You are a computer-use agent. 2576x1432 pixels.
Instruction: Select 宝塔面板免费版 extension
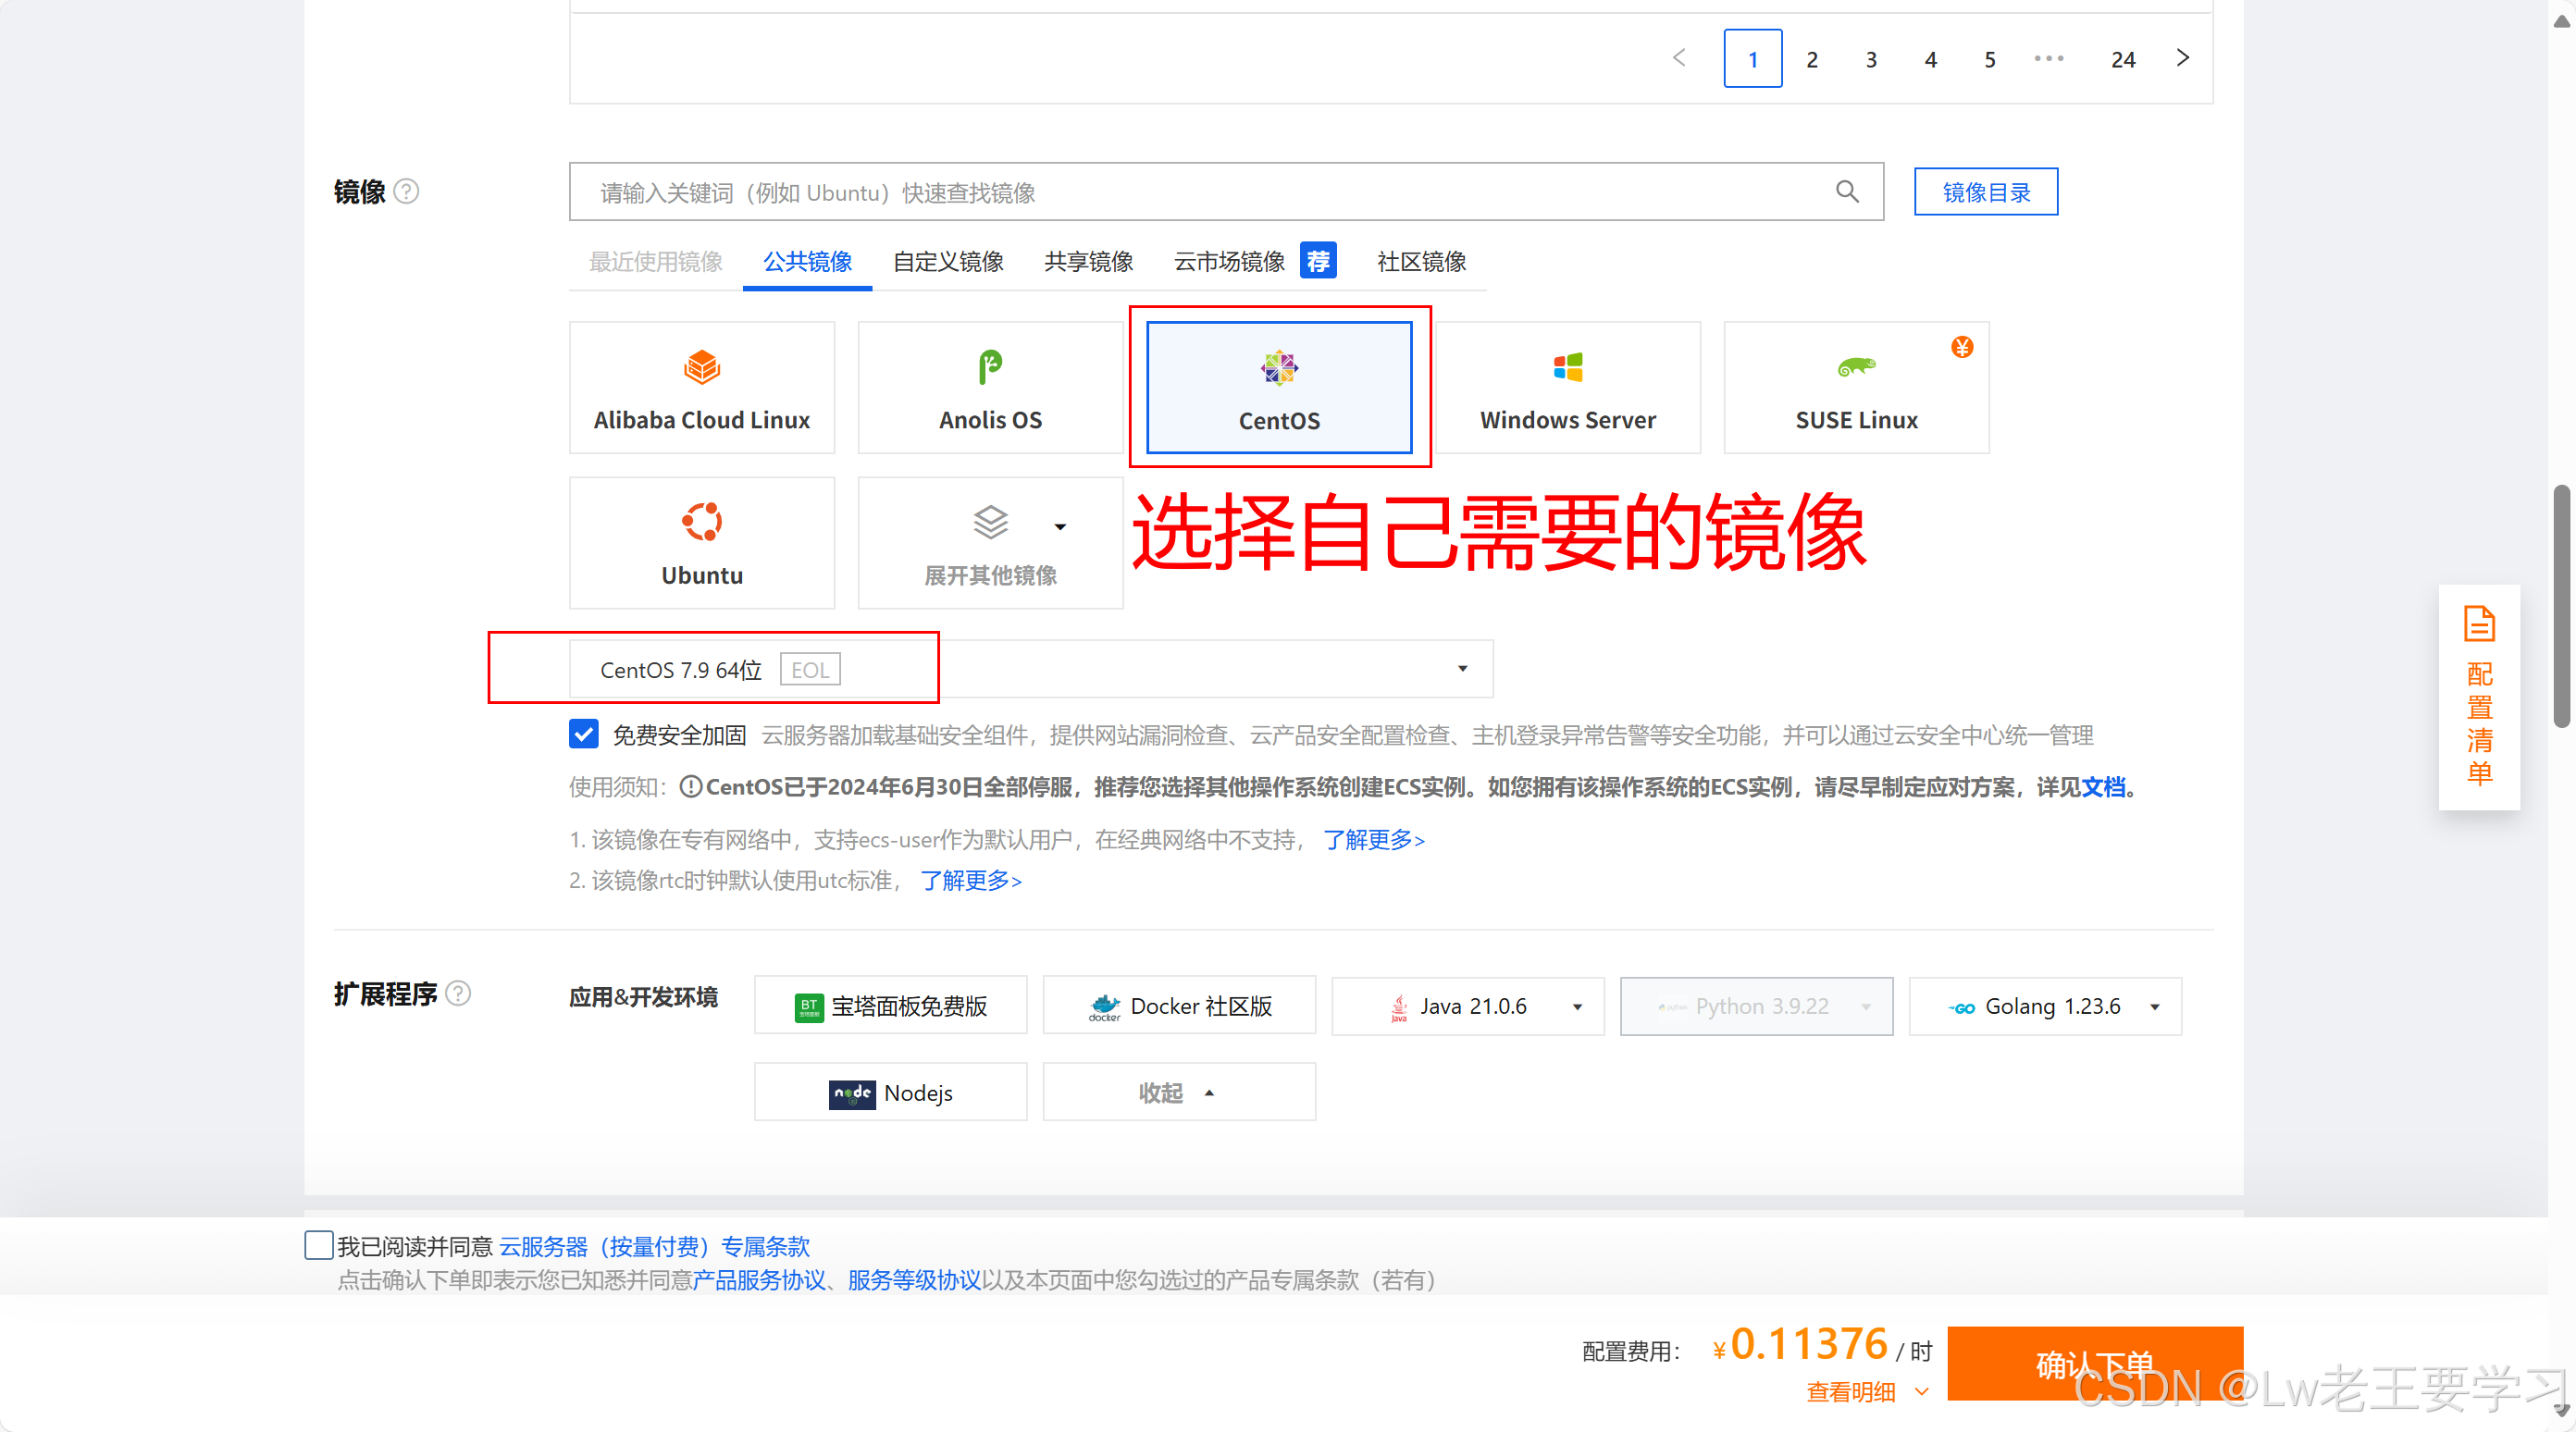click(x=890, y=1006)
